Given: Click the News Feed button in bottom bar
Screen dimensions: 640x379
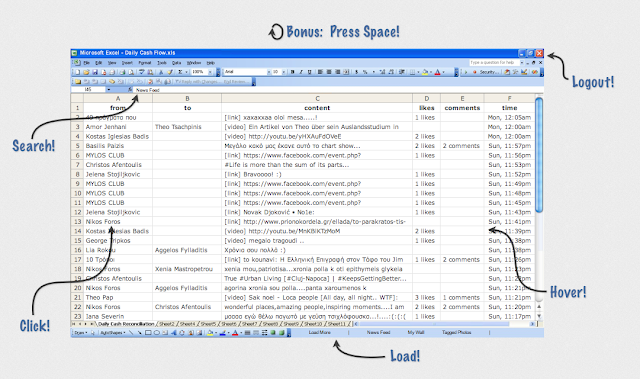Looking at the screenshot, I should (x=378, y=332).
